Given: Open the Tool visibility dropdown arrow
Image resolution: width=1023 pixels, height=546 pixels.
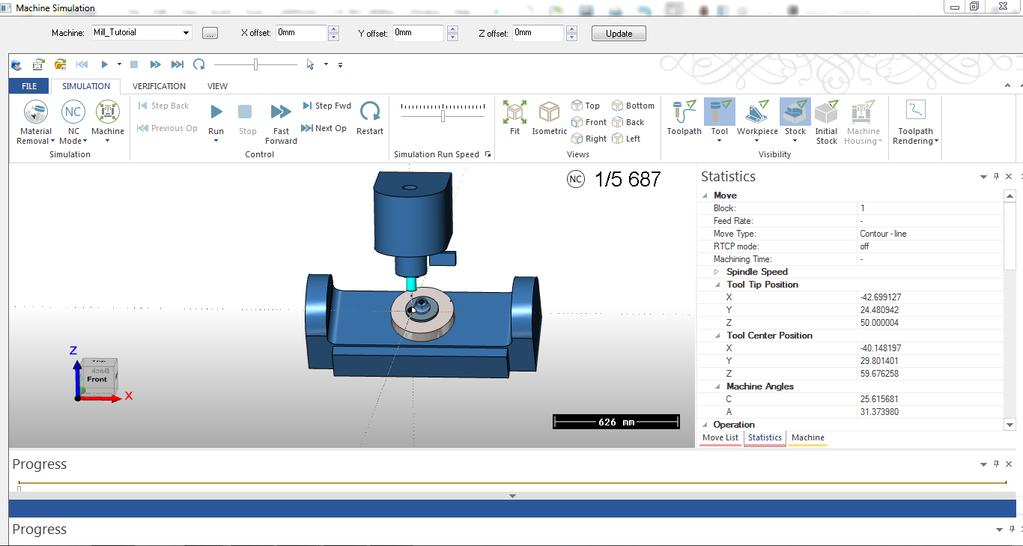Looking at the screenshot, I should [720, 141].
